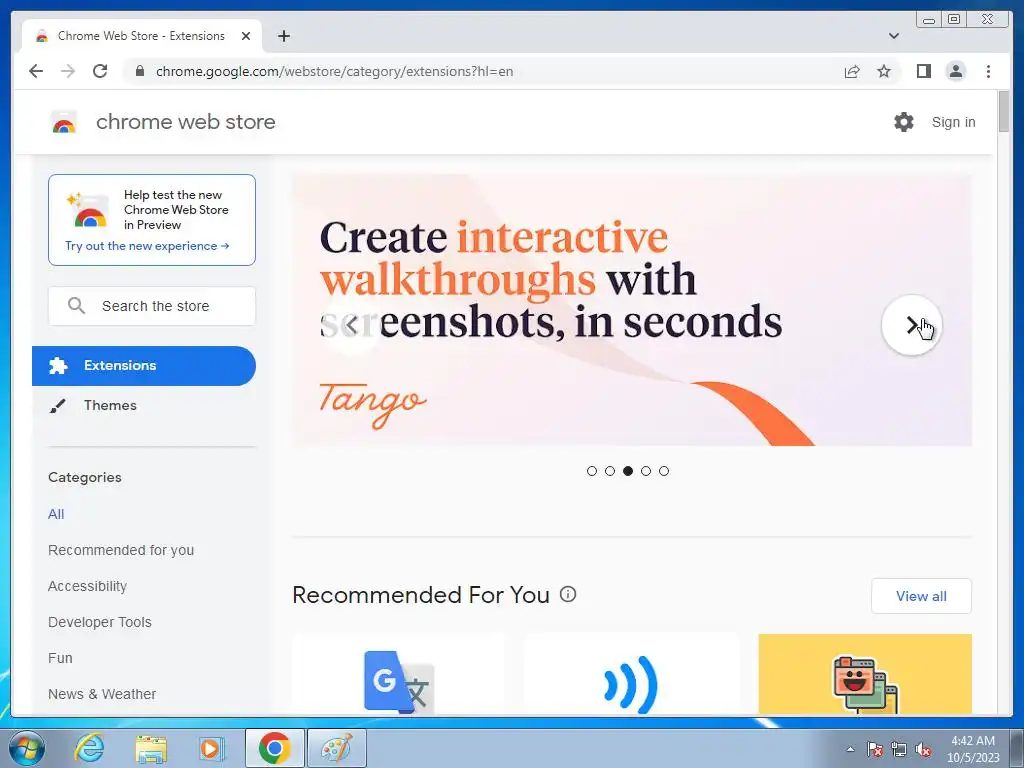Image resolution: width=1024 pixels, height=768 pixels.
Task: Click the View all button
Action: click(x=921, y=596)
